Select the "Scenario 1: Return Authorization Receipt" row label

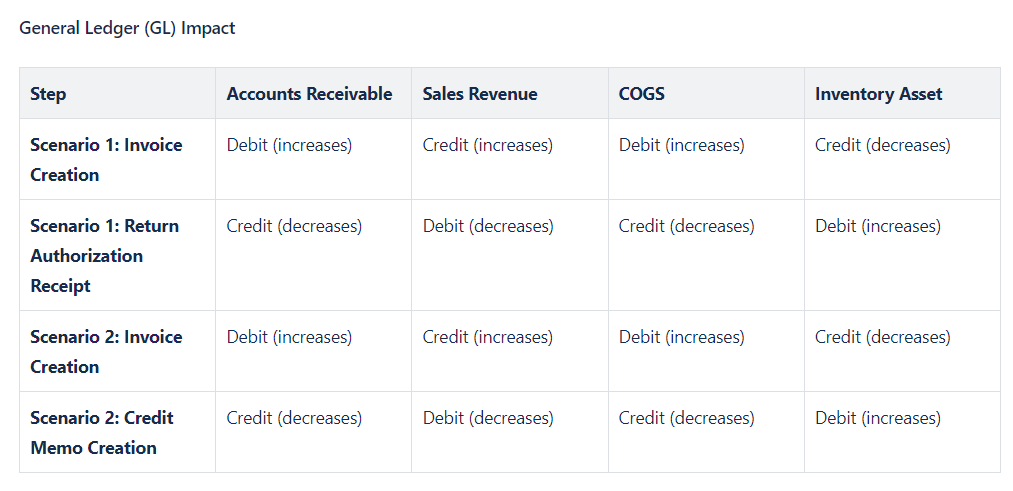click(x=104, y=256)
